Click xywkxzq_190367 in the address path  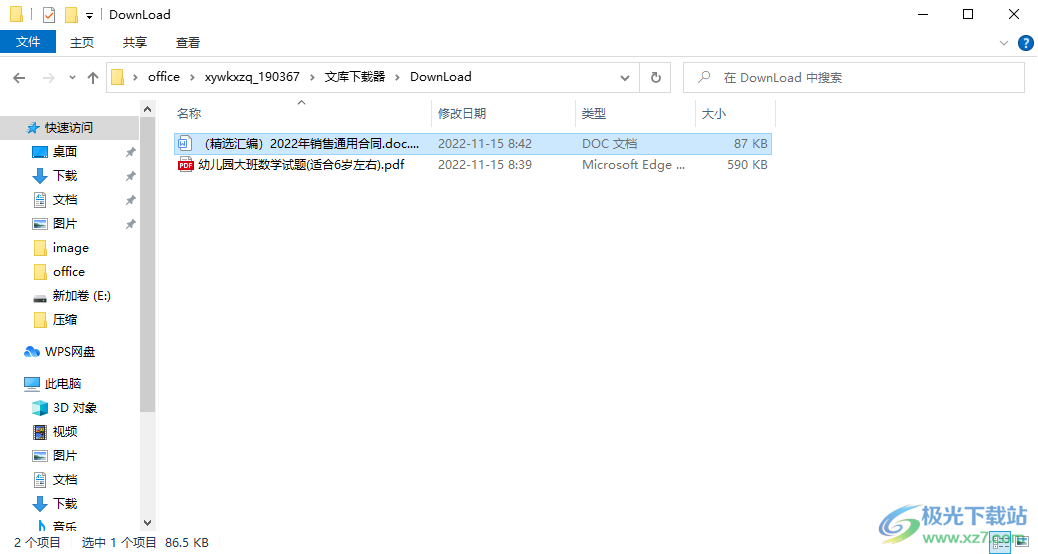[x=252, y=77]
